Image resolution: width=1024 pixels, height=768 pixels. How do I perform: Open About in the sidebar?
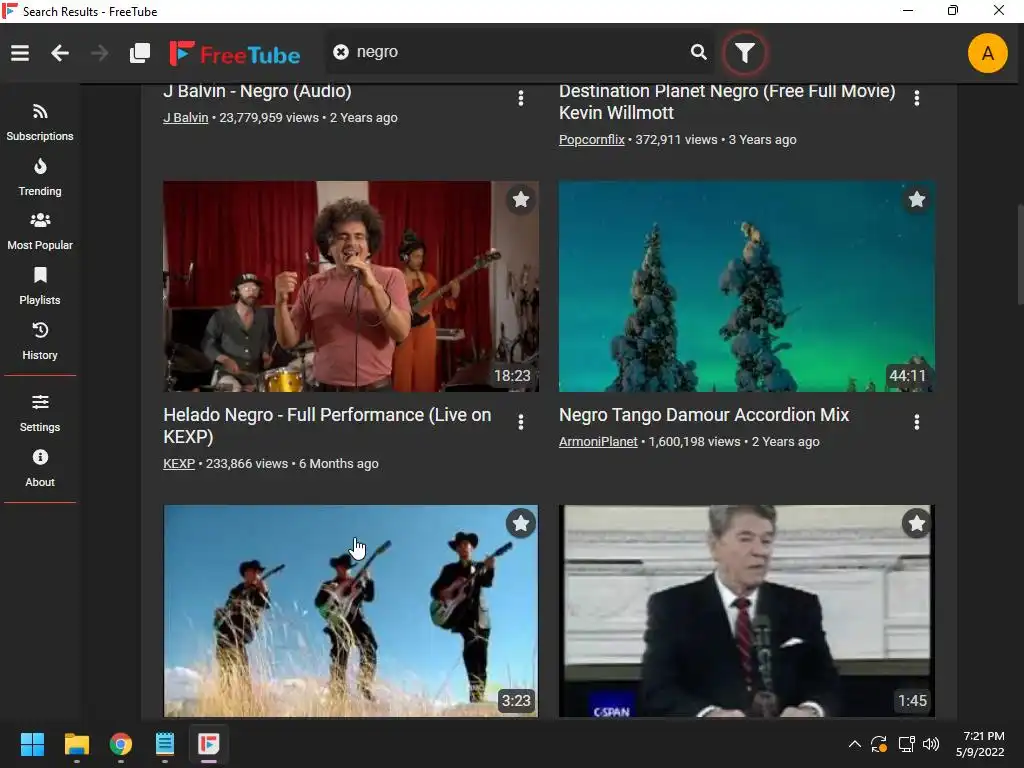click(x=40, y=468)
